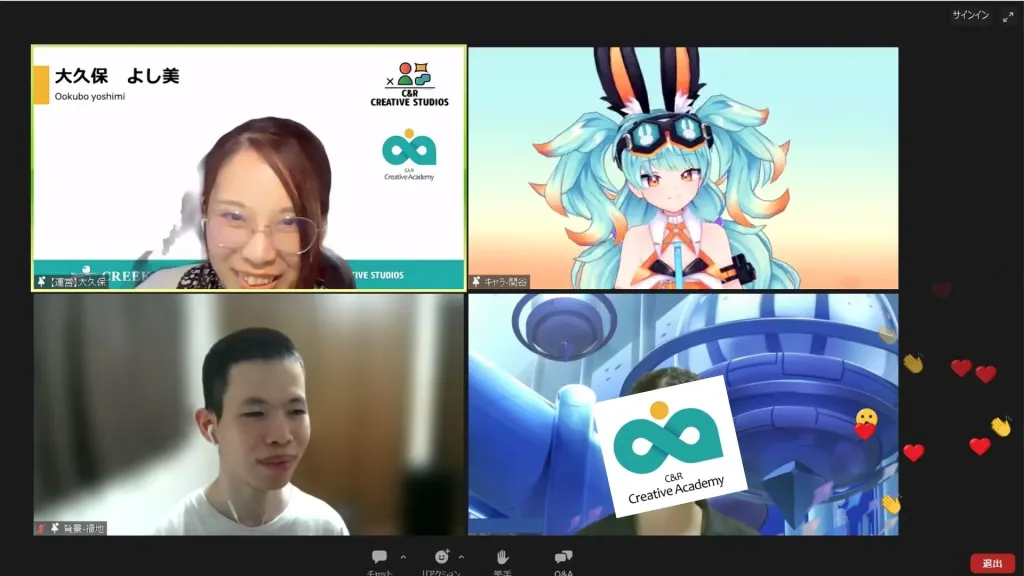
Task: Select the C&R Creative Academy logo video tile
Action: click(x=683, y=414)
